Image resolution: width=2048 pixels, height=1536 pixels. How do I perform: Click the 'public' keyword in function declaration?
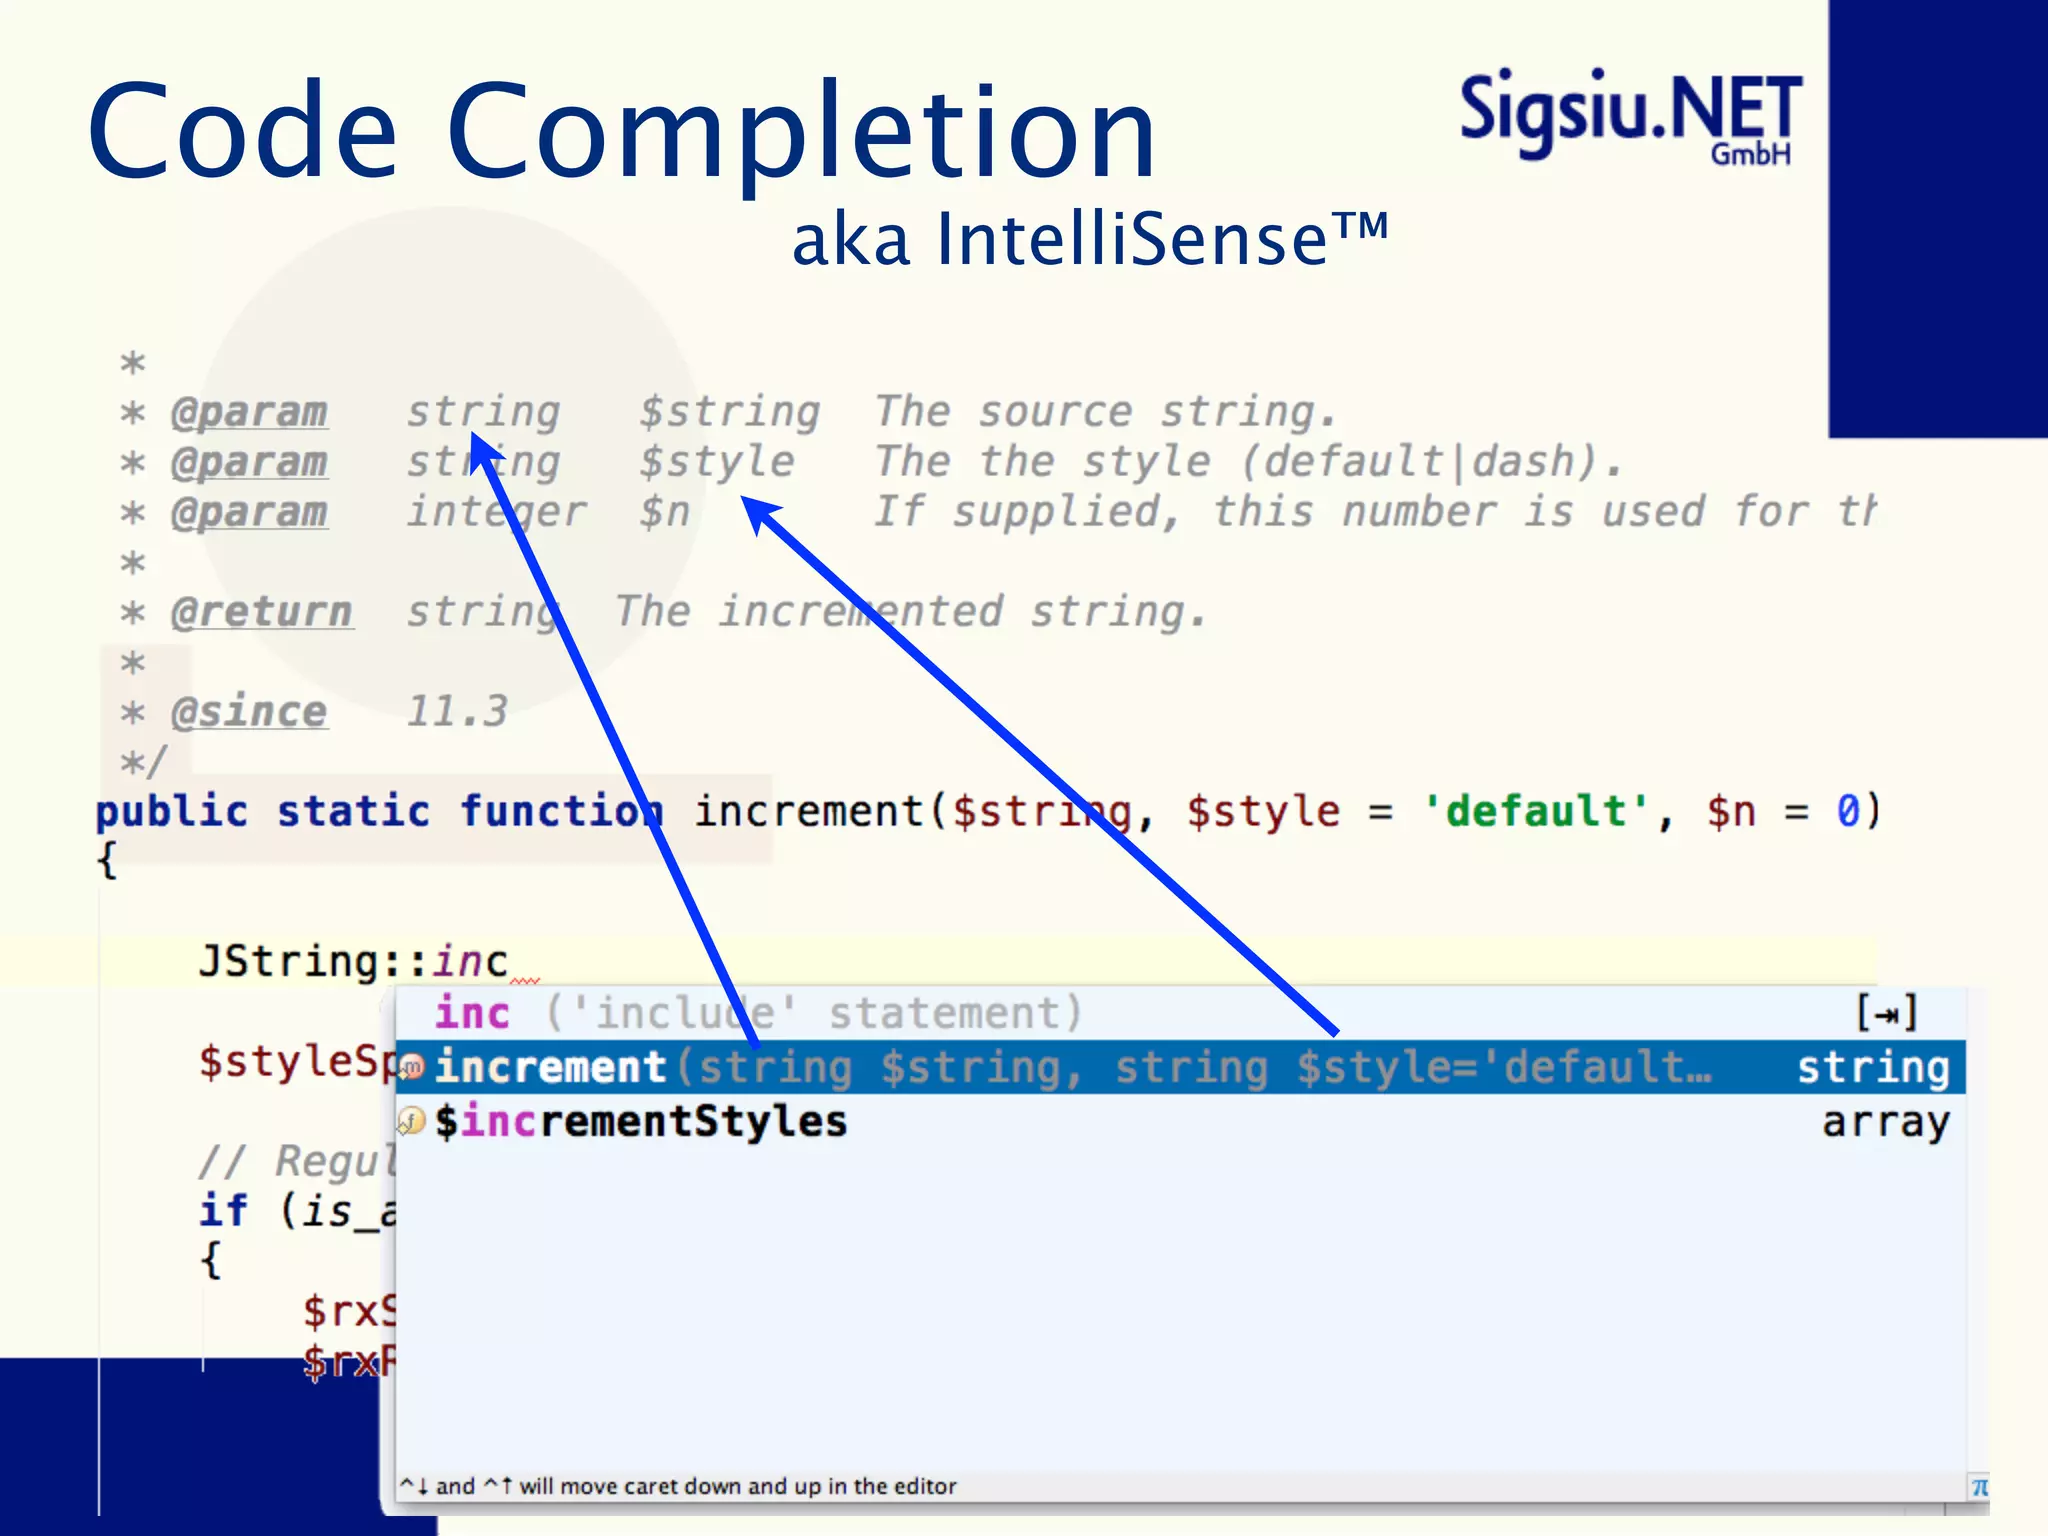171,811
